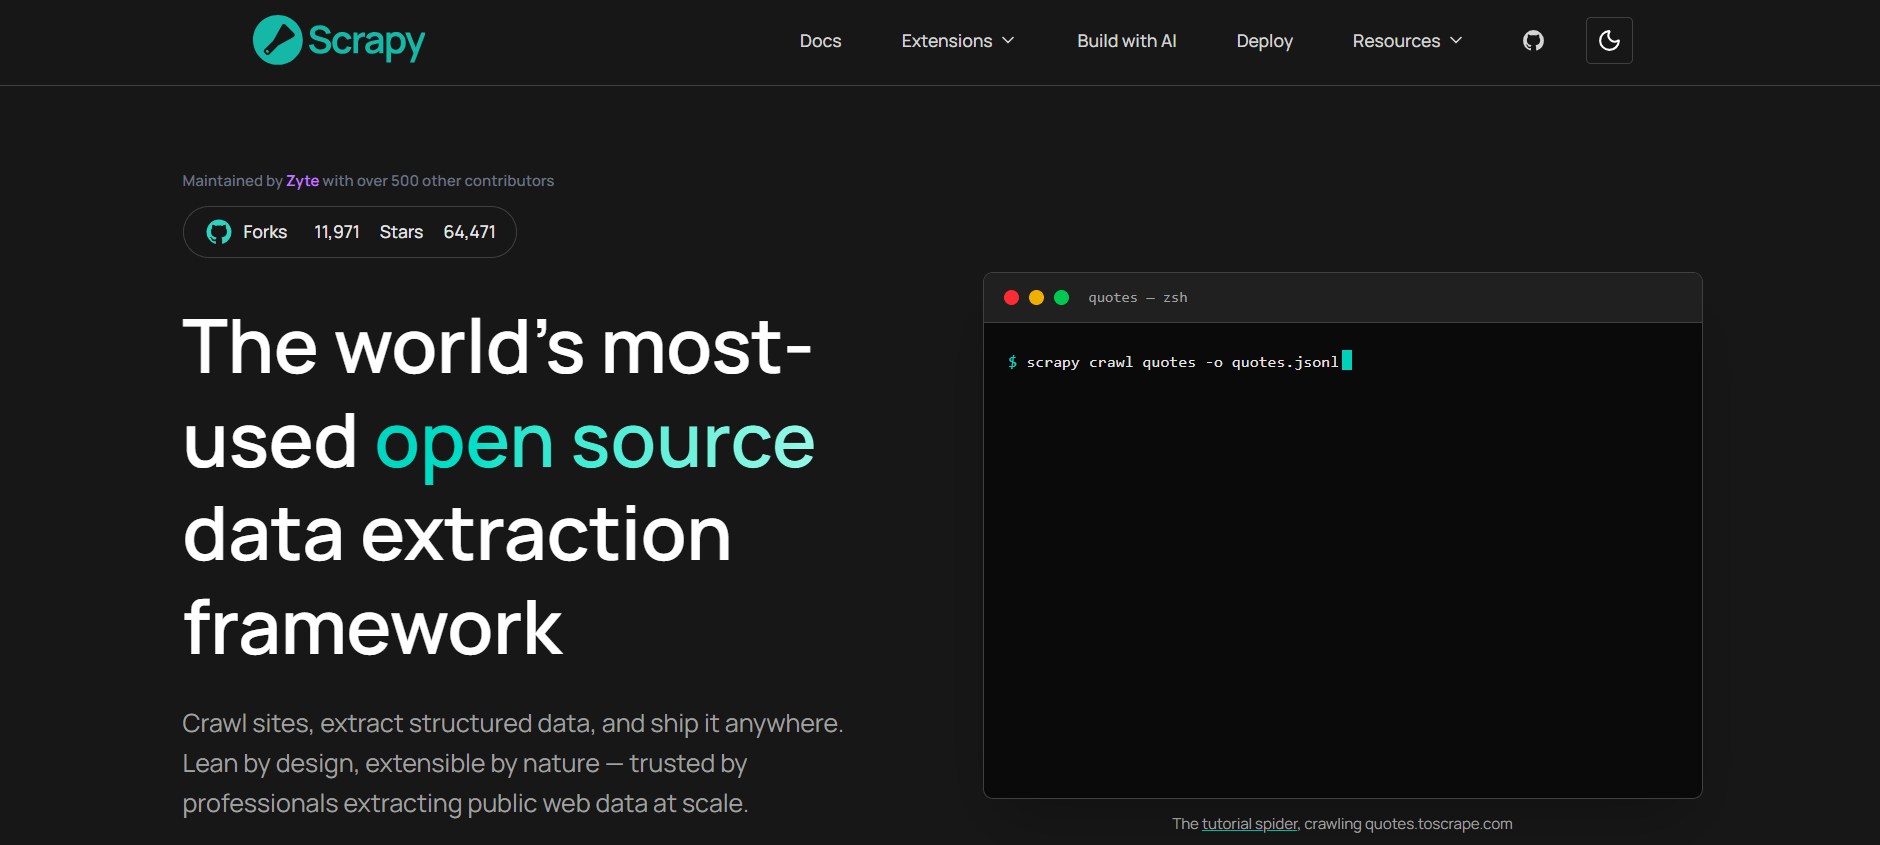
Task: Click the red dot in the terminal window
Action: (1011, 298)
